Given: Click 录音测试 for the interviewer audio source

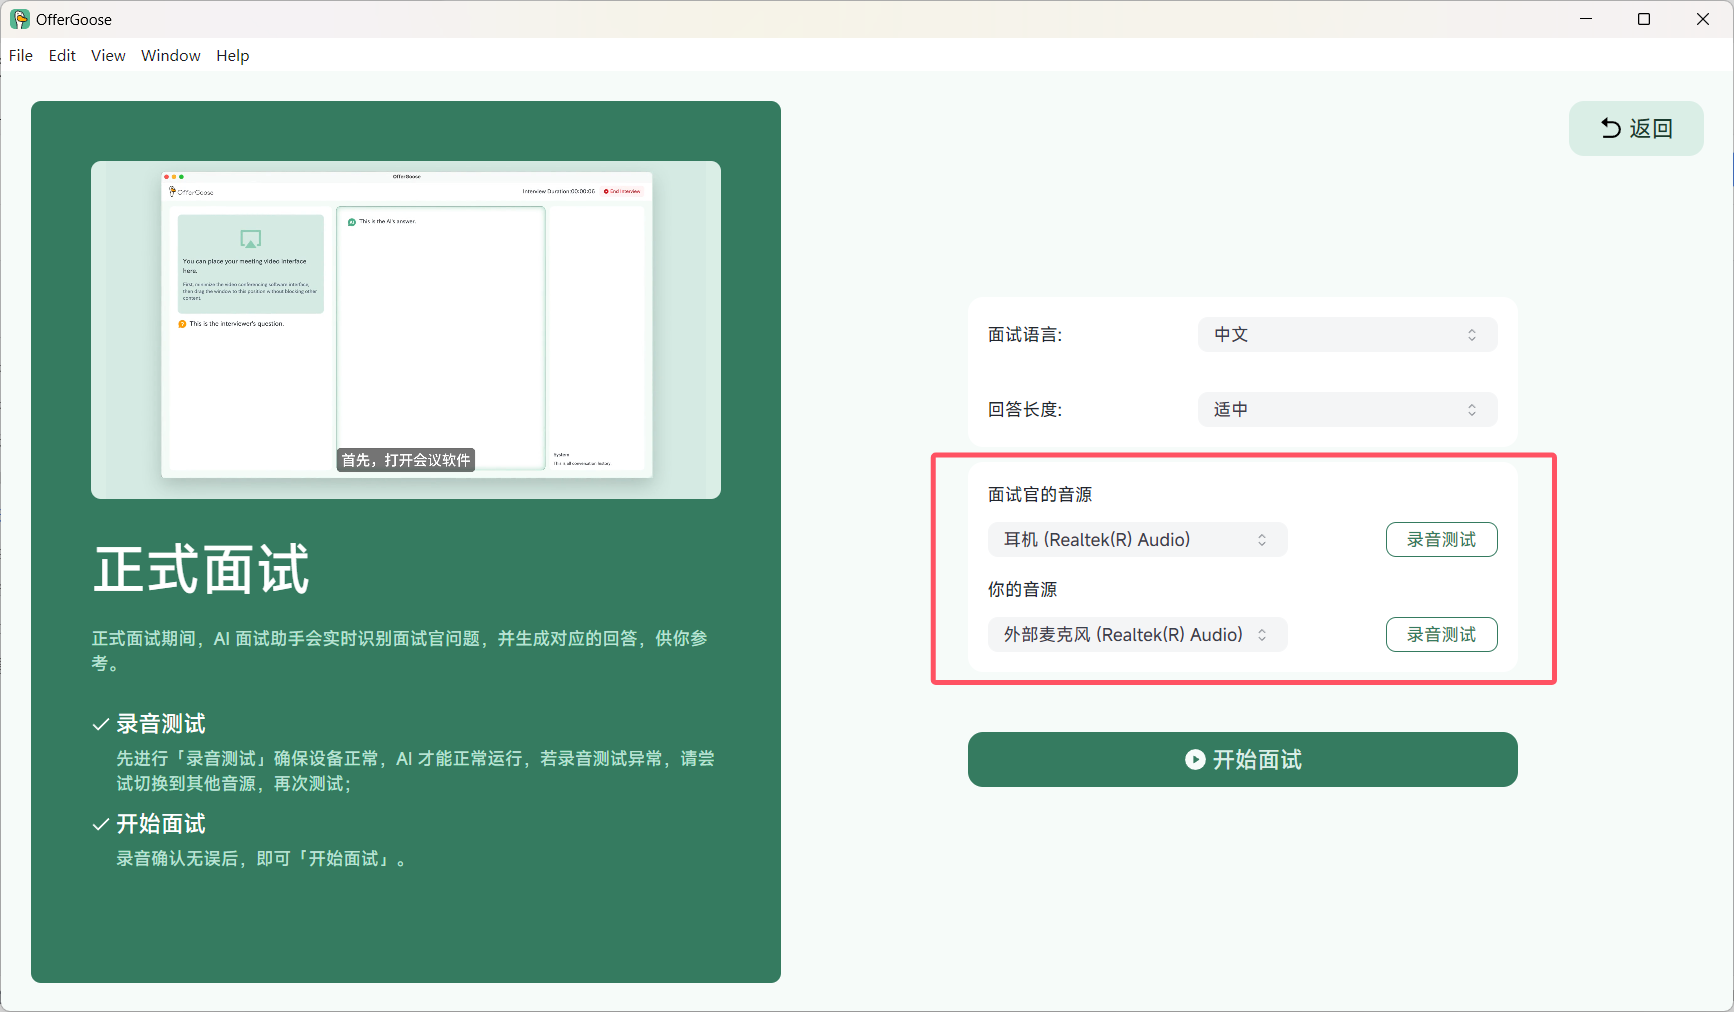Looking at the screenshot, I should (x=1441, y=539).
